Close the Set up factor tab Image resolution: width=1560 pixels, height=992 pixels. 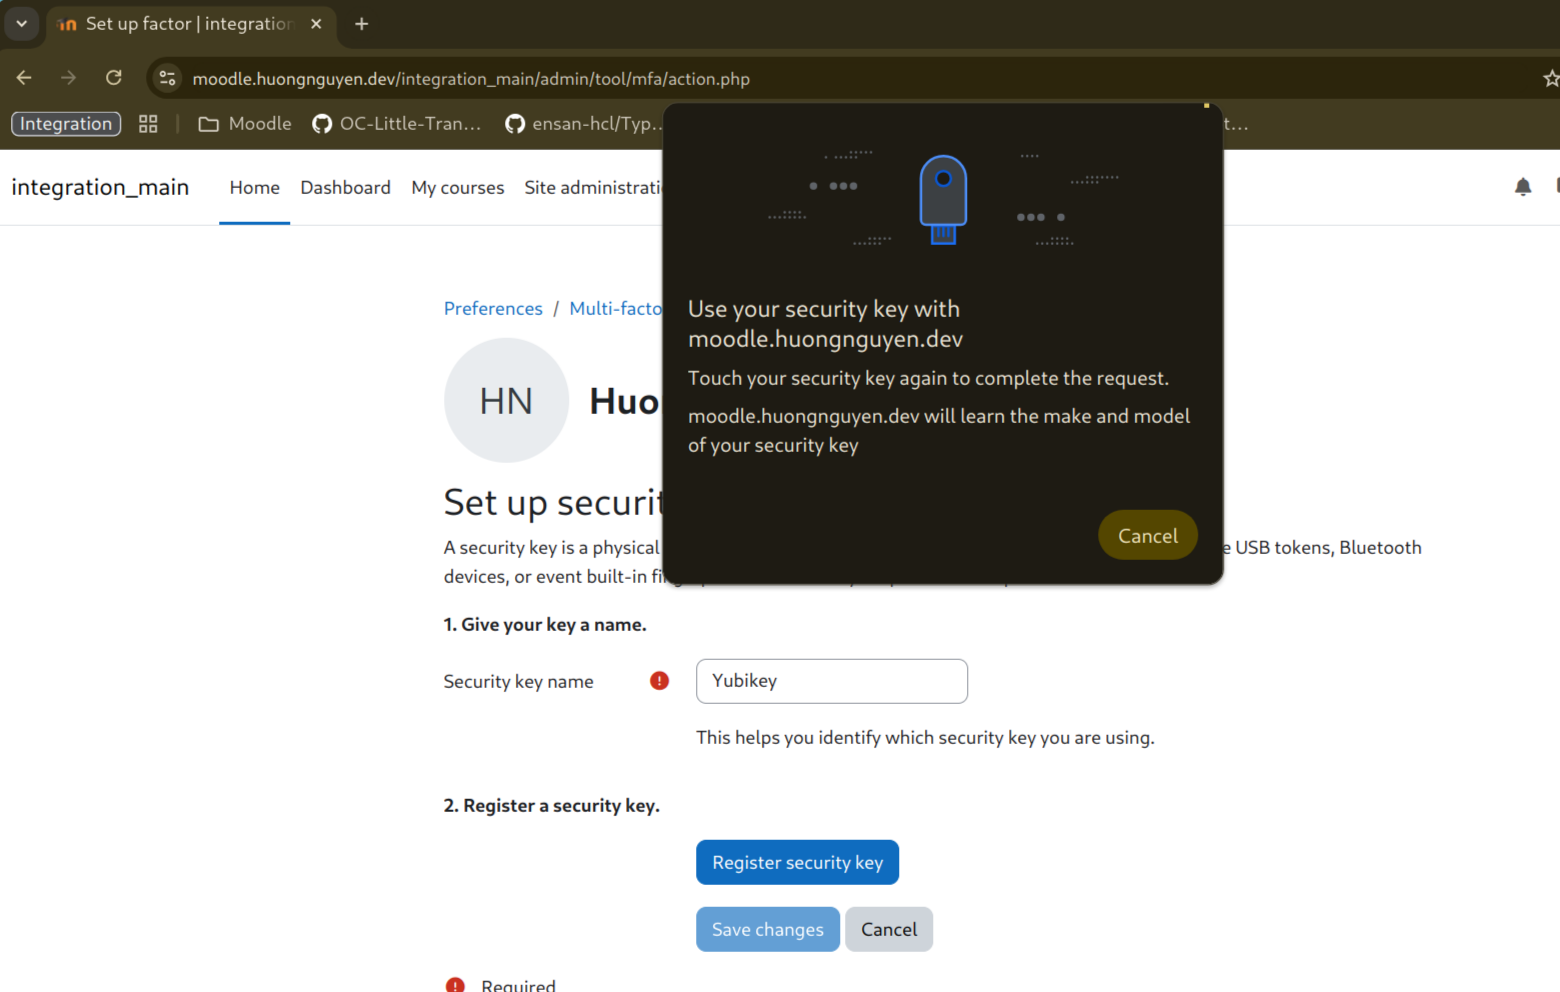tap(316, 23)
